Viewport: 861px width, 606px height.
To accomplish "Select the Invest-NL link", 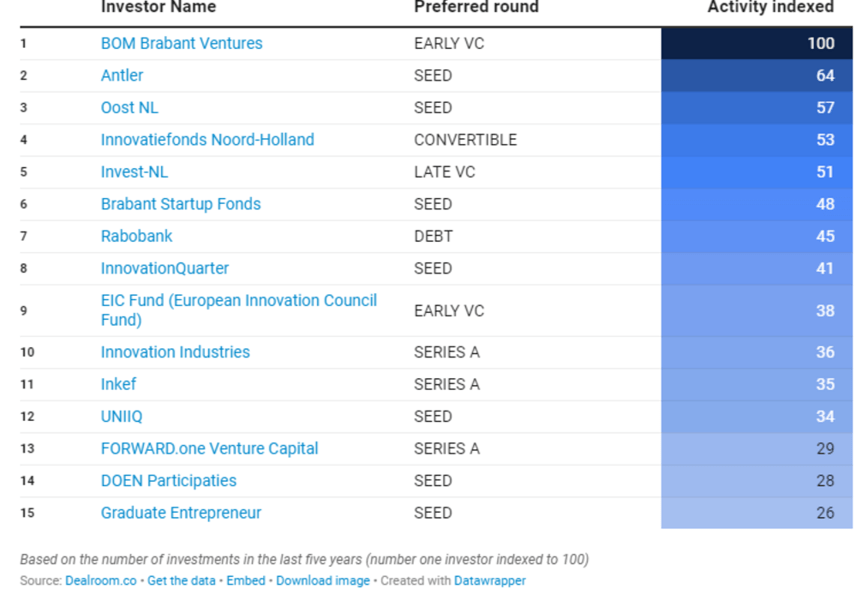I will [134, 172].
